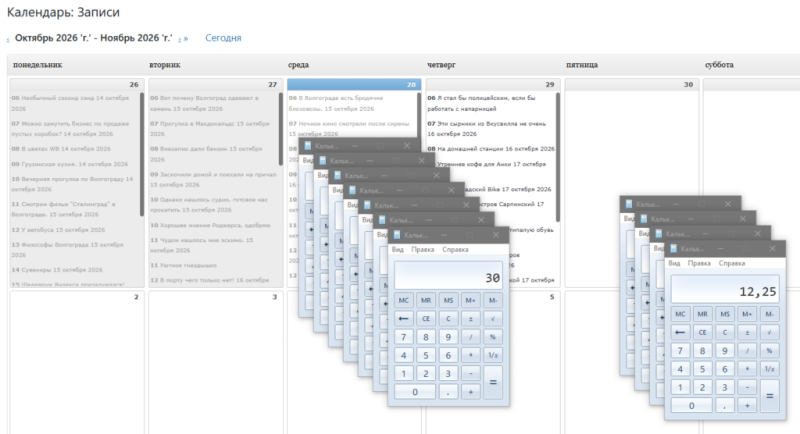Click the Сегодня link
800x434 pixels.
(223, 38)
